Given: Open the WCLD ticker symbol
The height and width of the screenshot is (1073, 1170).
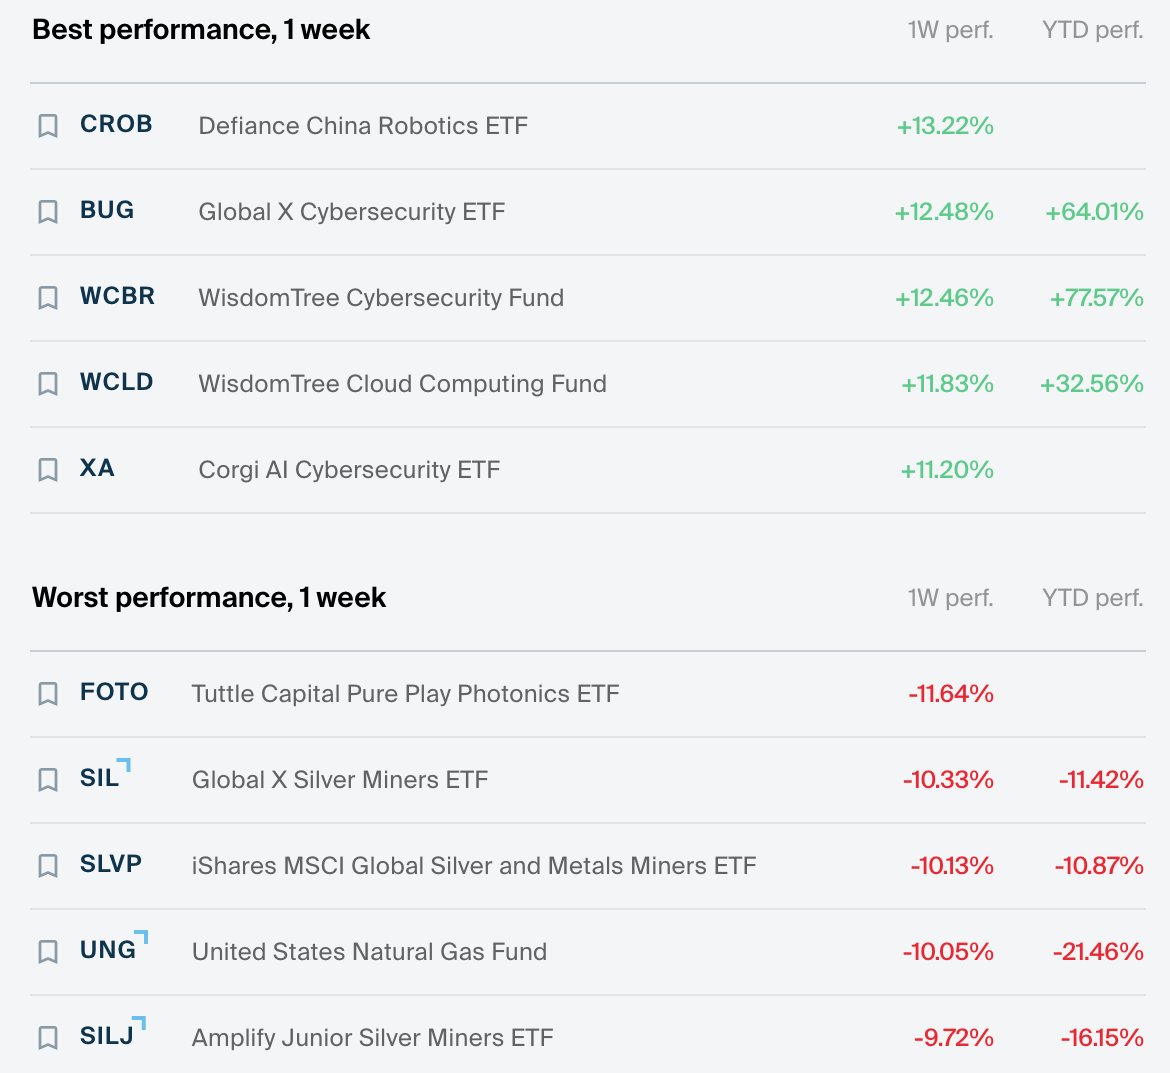Looking at the screenshot, I should (116, 382).
